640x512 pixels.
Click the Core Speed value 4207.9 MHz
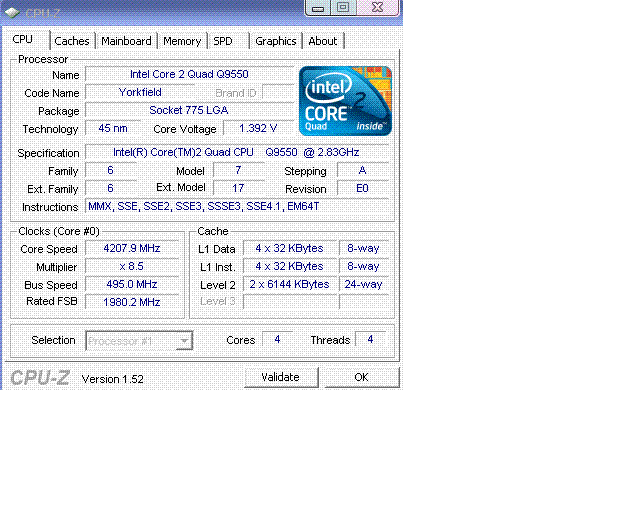click(x=132, y=249)
